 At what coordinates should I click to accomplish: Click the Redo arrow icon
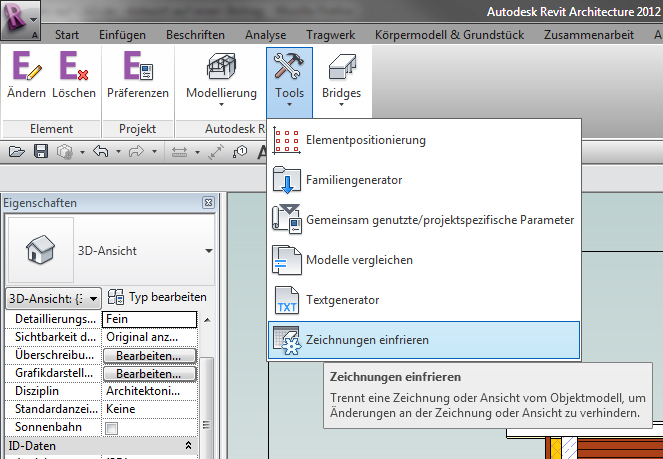coord(136,151)
